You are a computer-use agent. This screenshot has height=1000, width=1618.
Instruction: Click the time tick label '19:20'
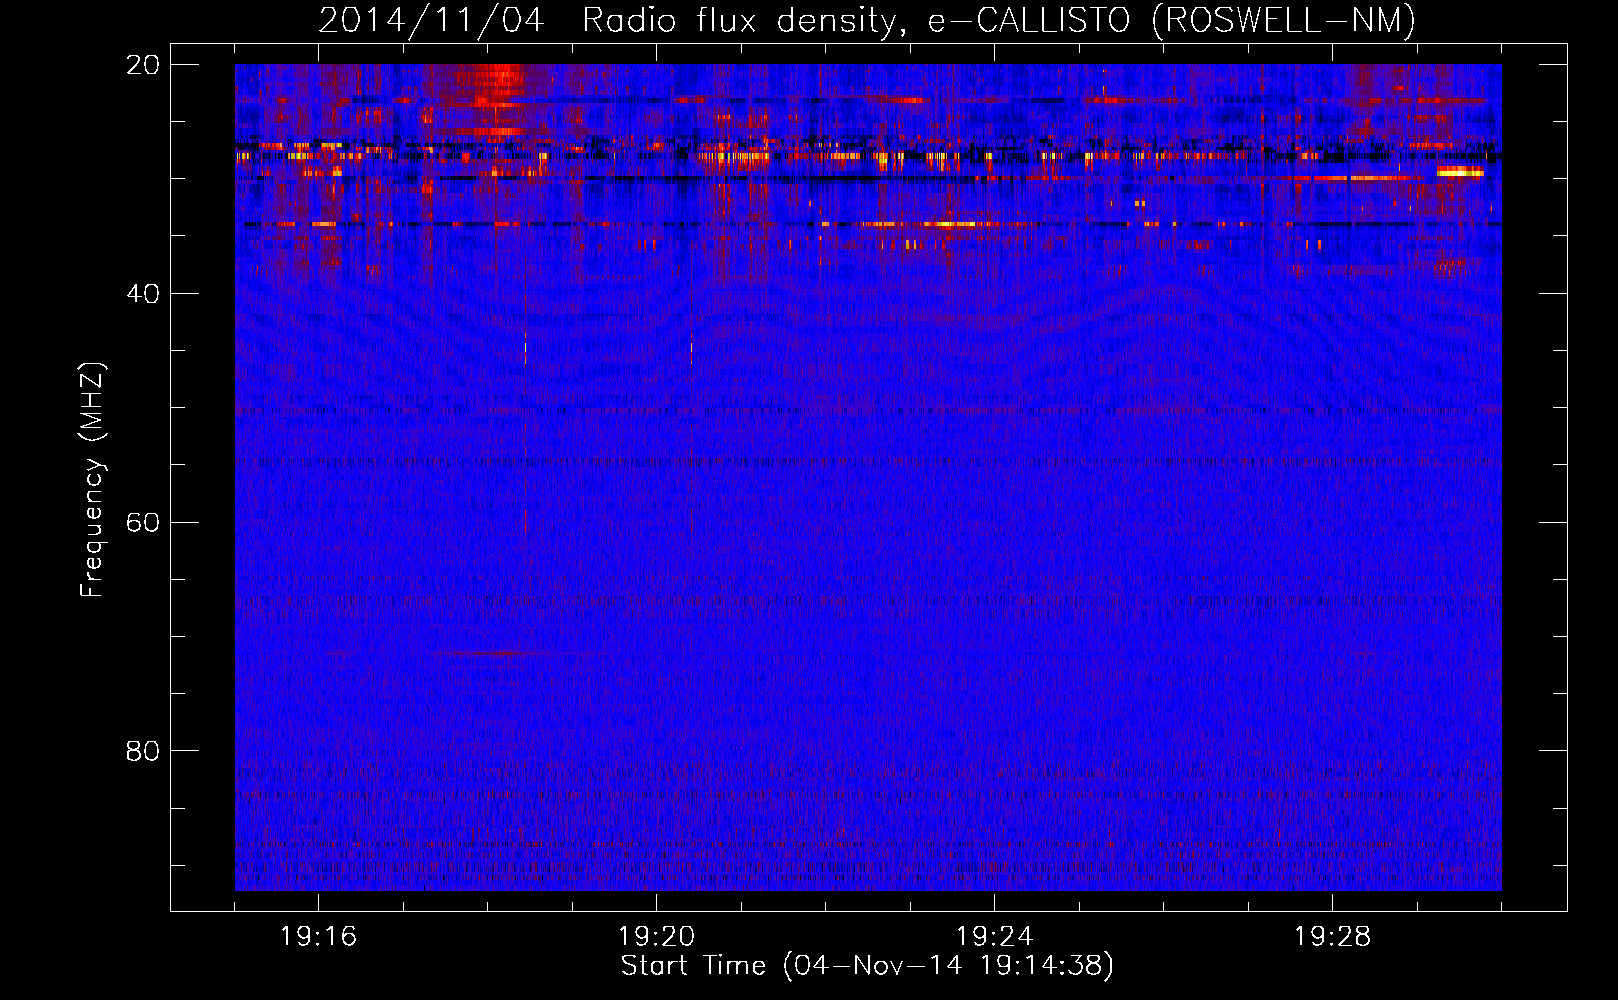(656, 937)
